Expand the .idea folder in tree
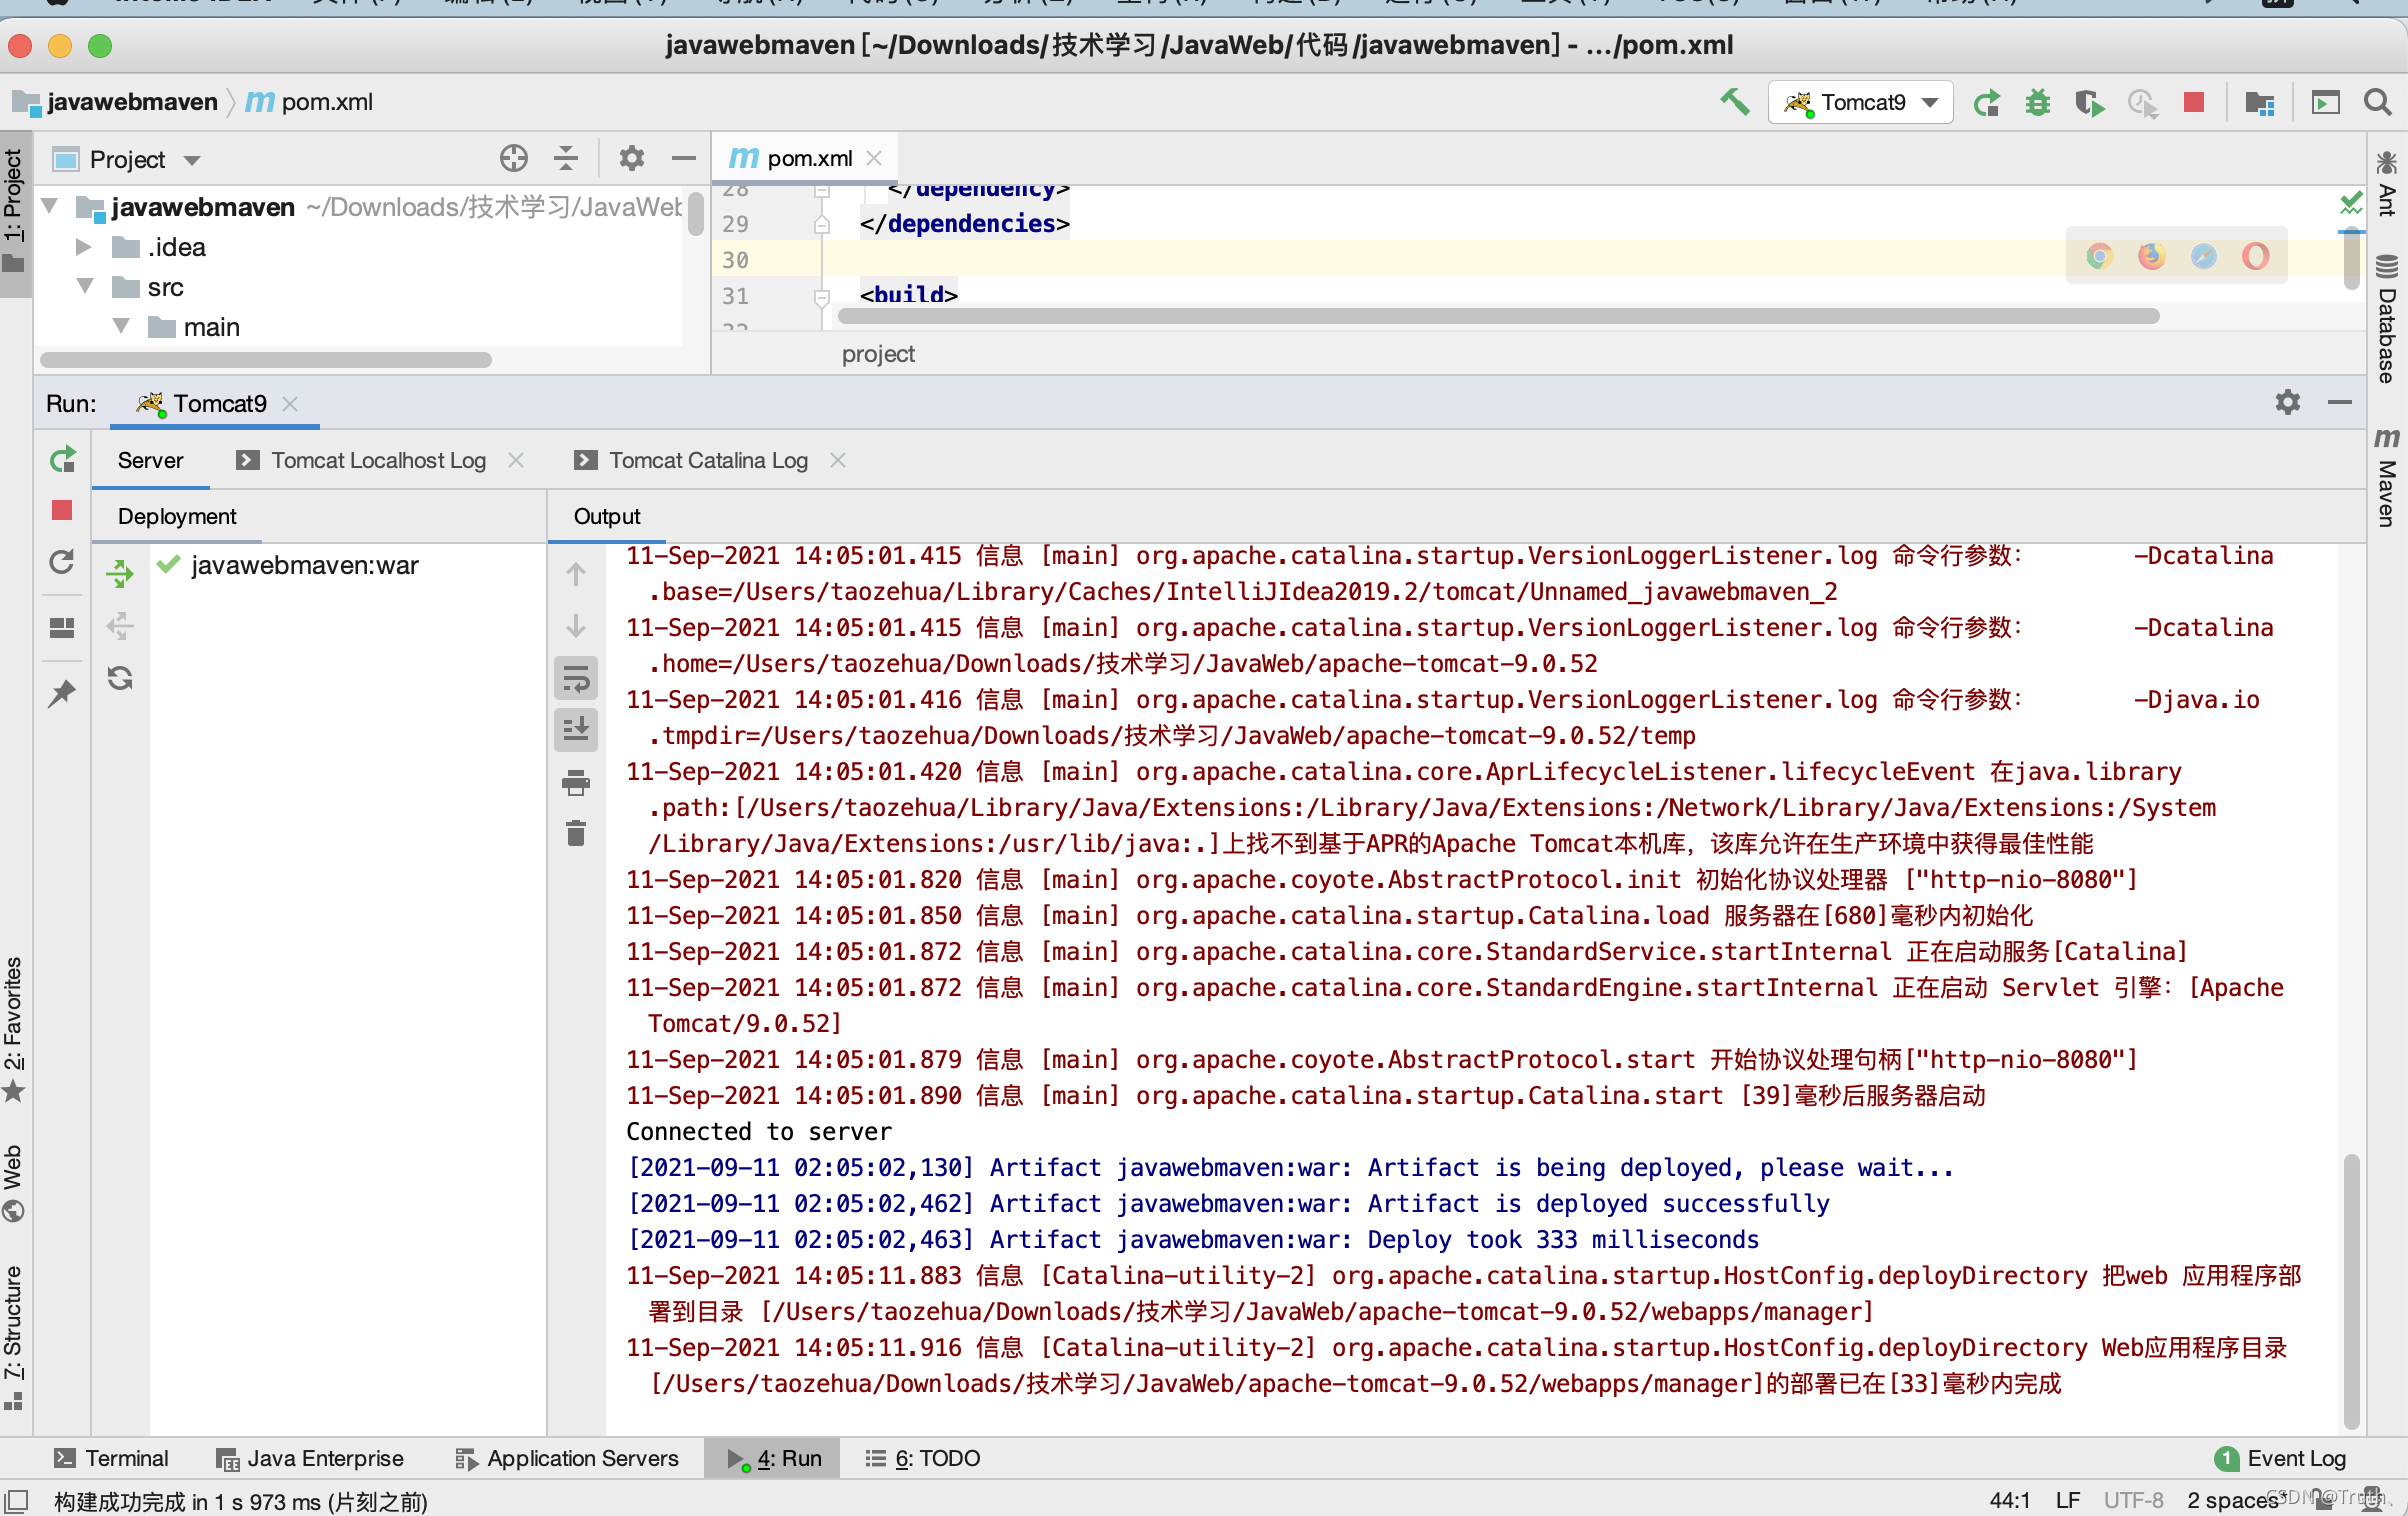The width and height of the screenshot is (2408, 1516). 84,247
